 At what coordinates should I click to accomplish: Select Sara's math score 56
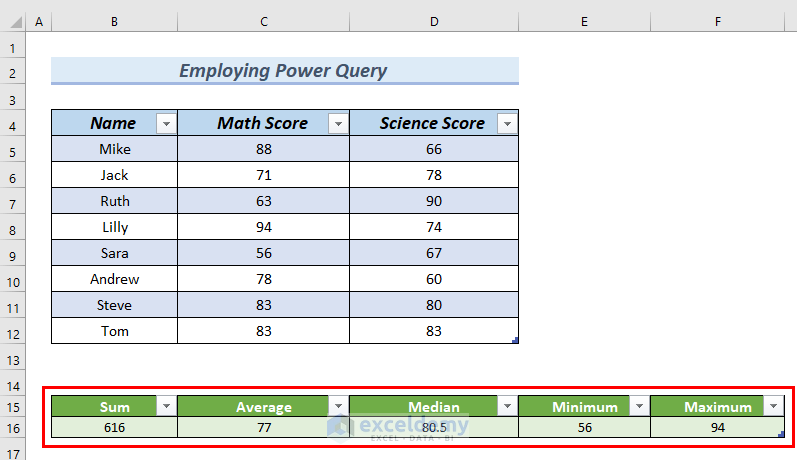263,253
